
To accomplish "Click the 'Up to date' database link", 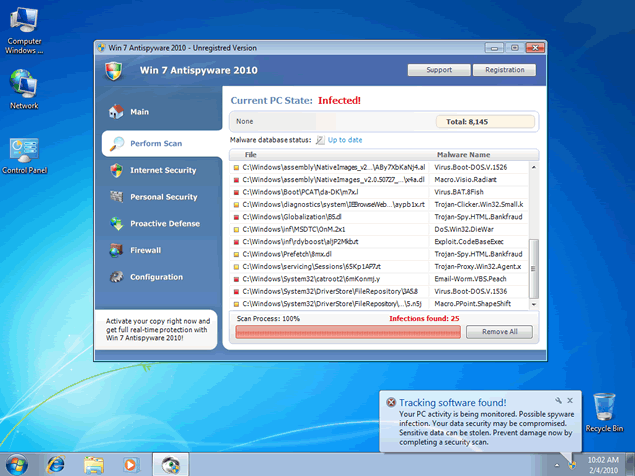I will click(x=344, y=140).
